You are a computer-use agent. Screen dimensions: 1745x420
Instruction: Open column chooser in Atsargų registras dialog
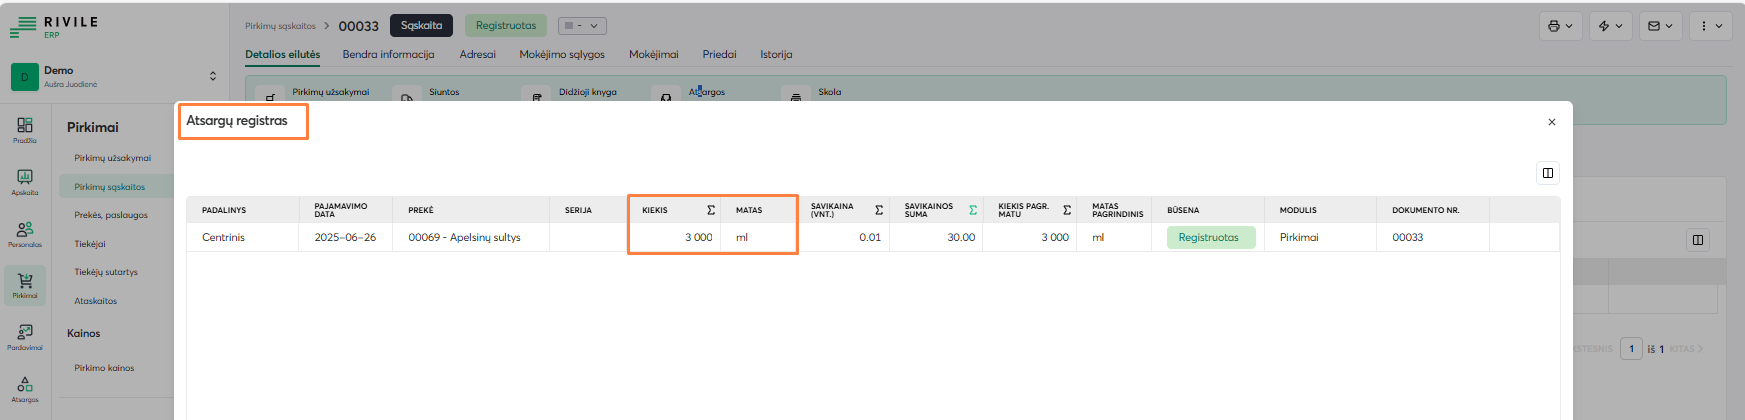[1548, 173]
